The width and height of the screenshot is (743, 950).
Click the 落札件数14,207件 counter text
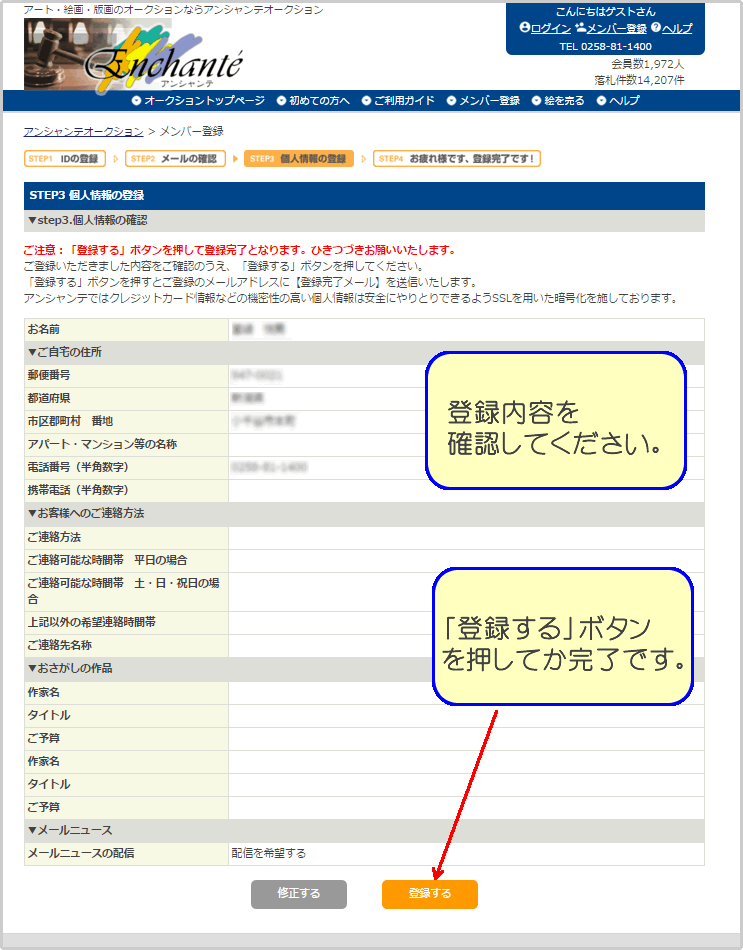point(639,80)
